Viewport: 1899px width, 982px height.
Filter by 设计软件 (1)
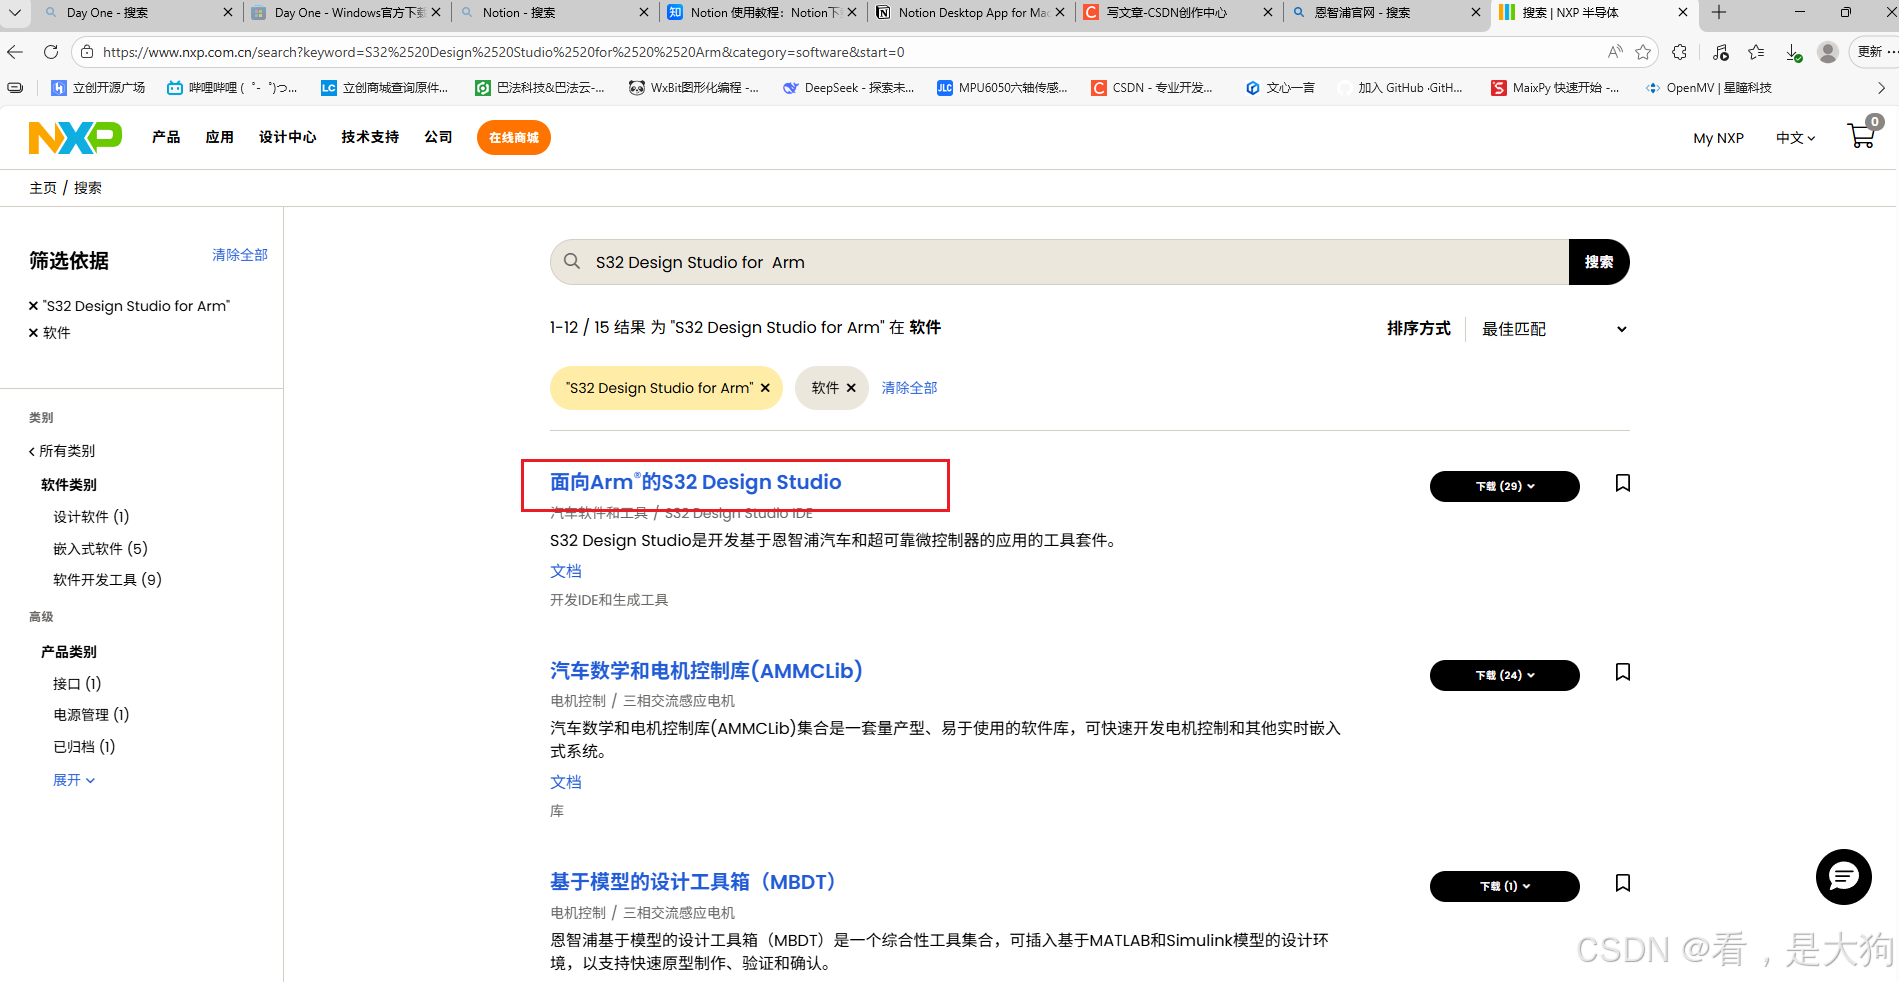(91, 517)
